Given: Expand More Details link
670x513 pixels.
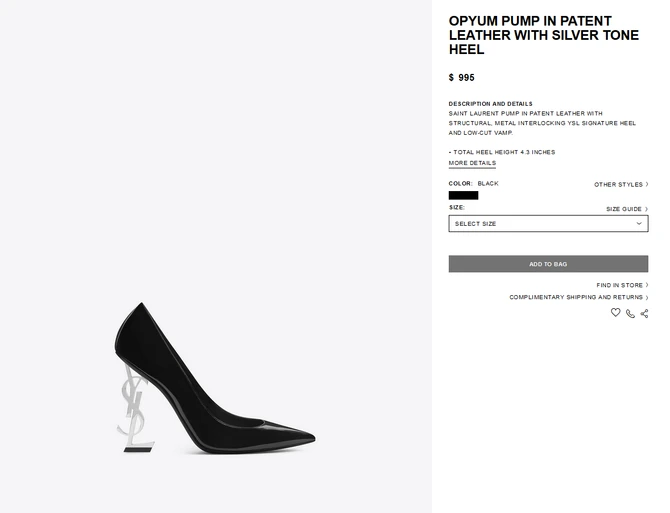Looking at the screenshot, I should click(x=472, y=163).
